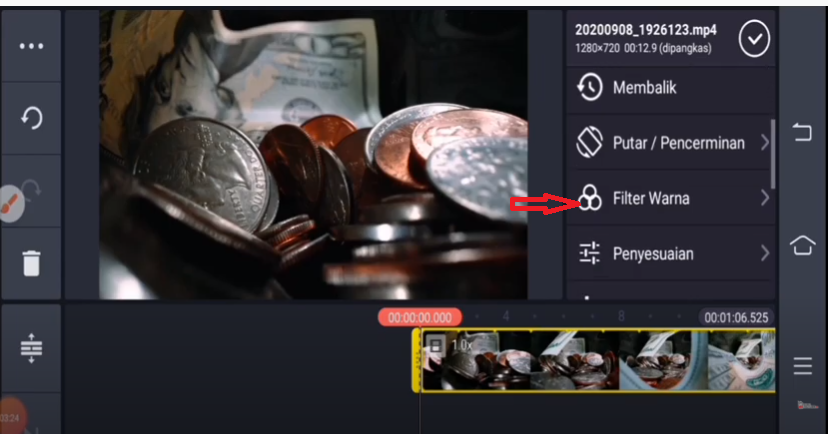Tap the timeline expand/collapse tracks icon
828x434 pixels.
tap(31, 347)
